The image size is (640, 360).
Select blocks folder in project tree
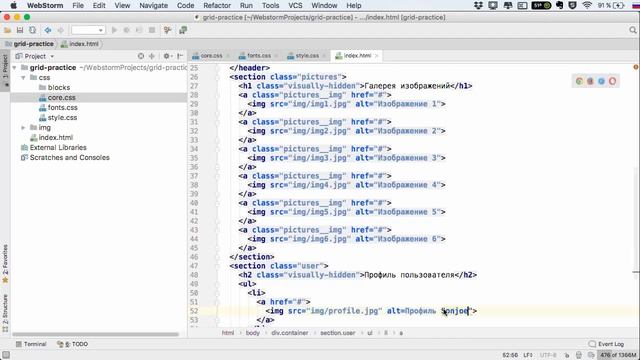pyautogui.click(x=55, y=87)
